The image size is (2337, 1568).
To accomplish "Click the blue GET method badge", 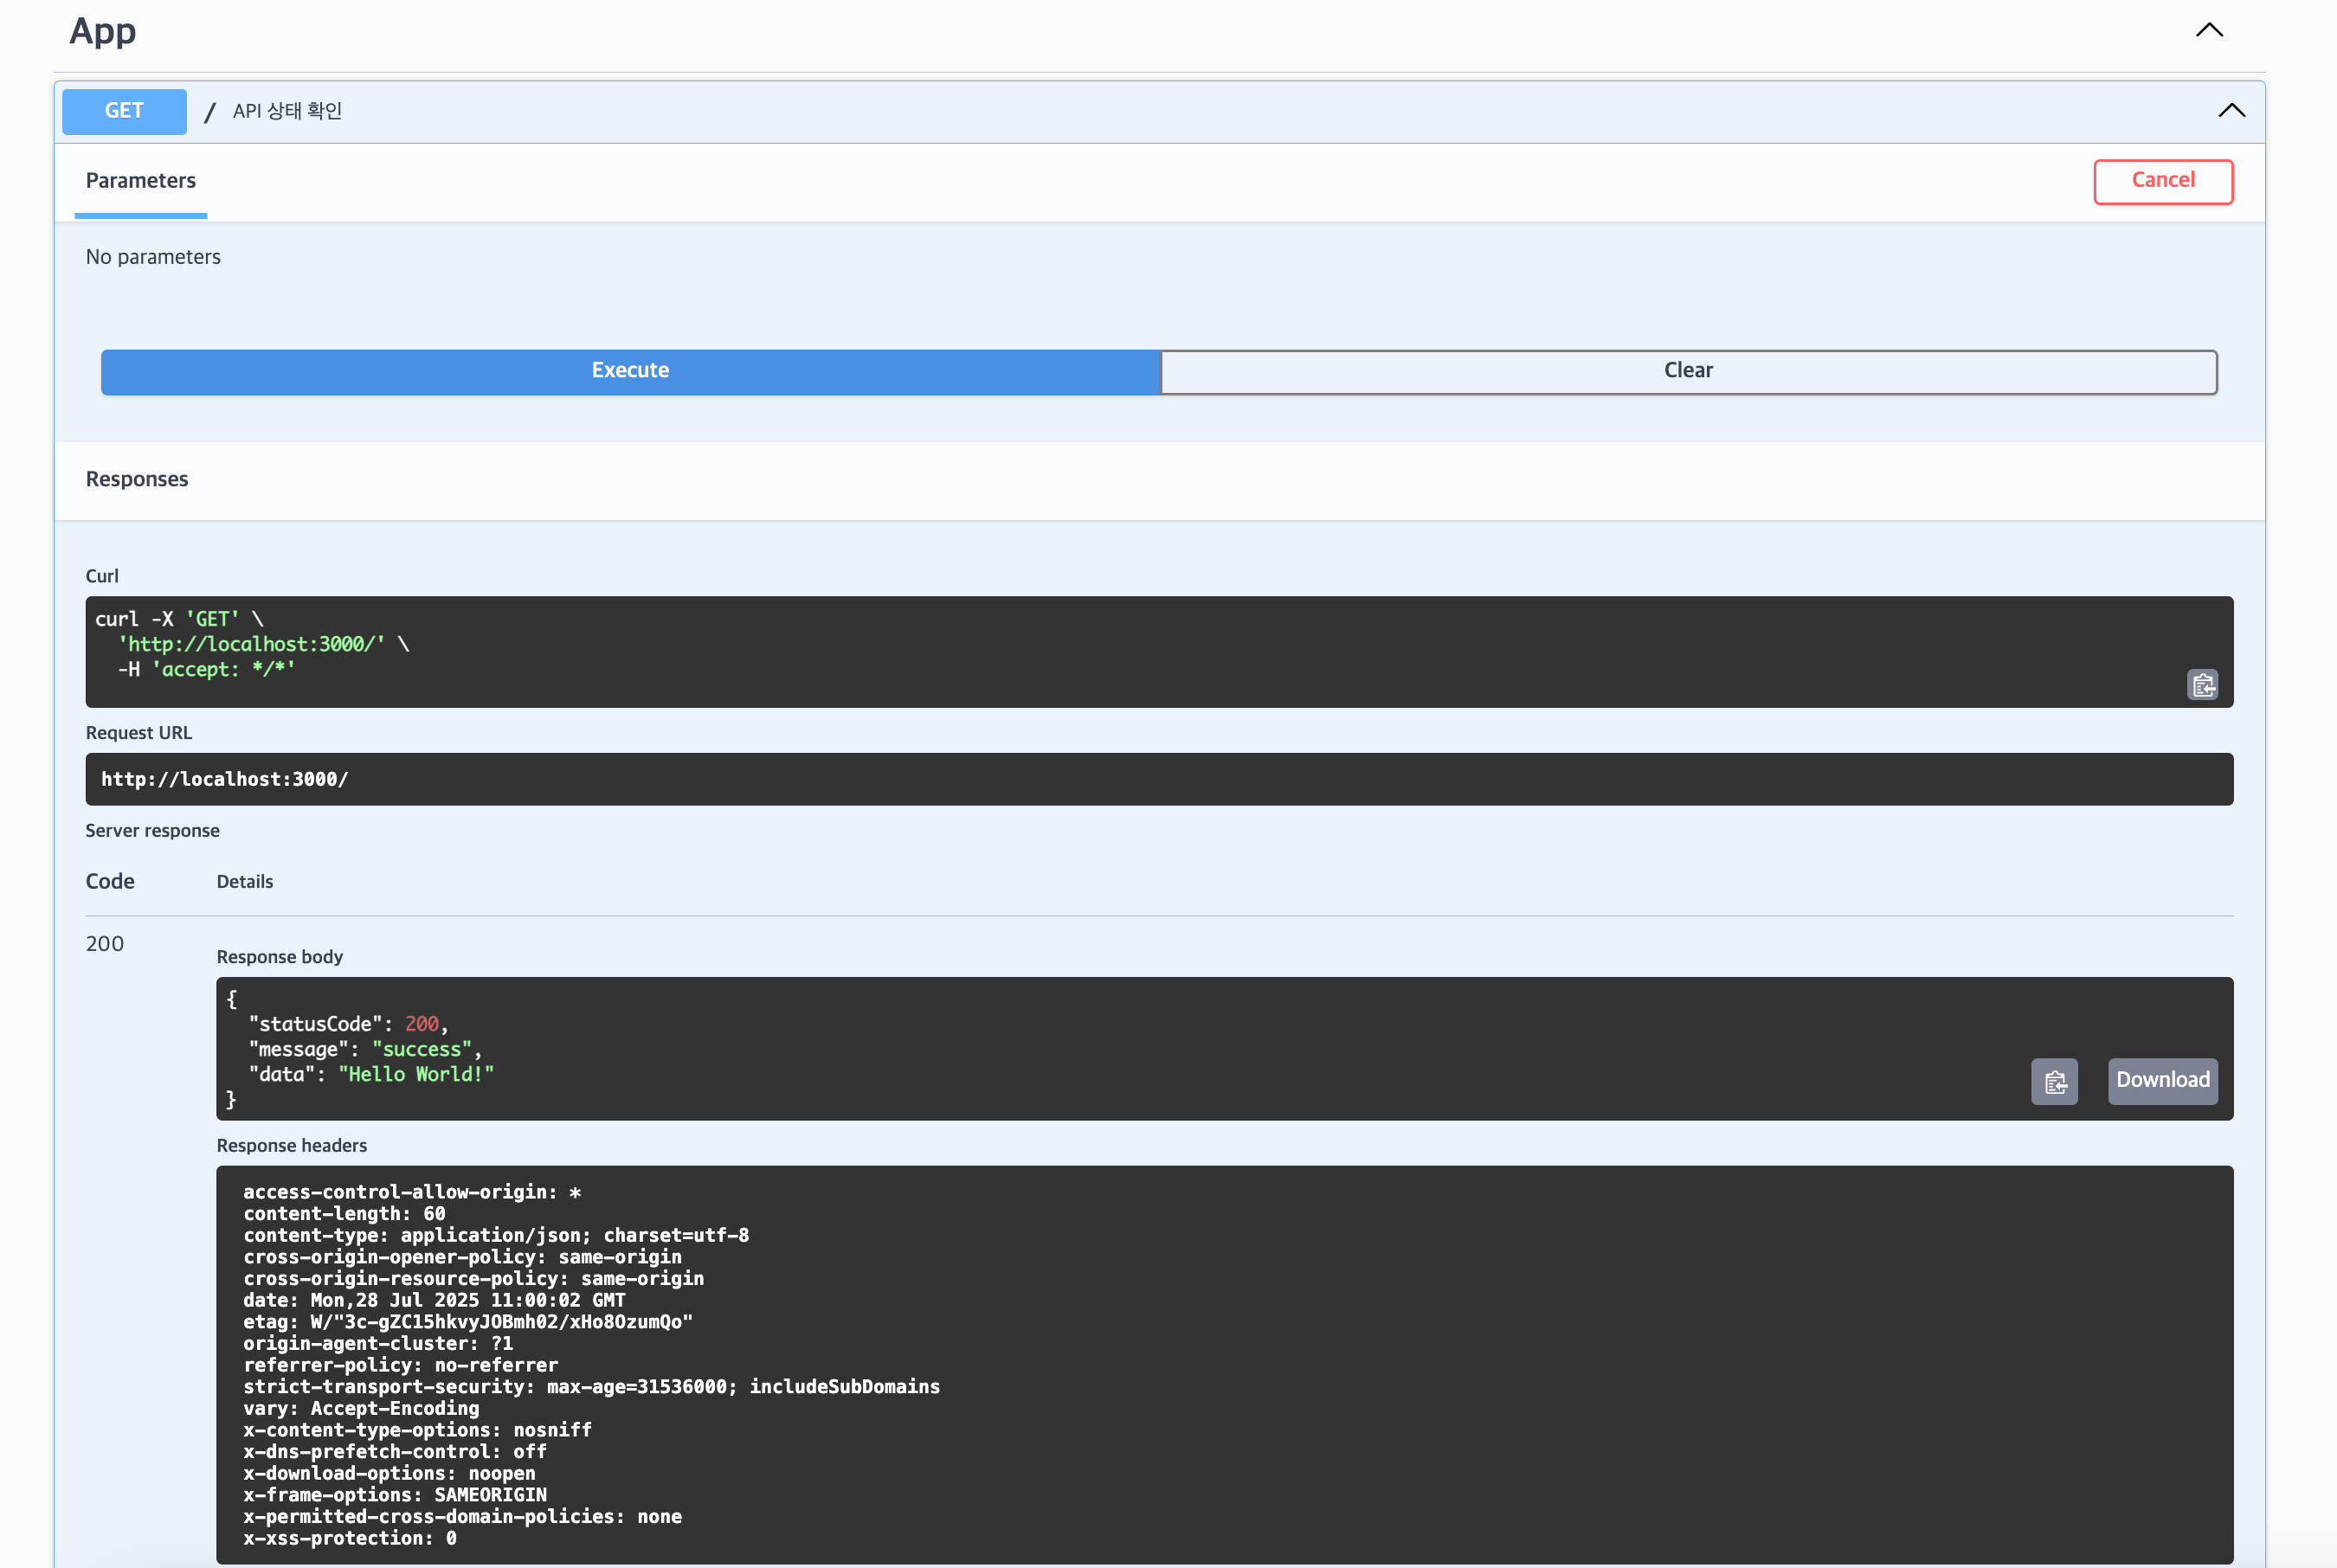I will [x=124, y=111].
